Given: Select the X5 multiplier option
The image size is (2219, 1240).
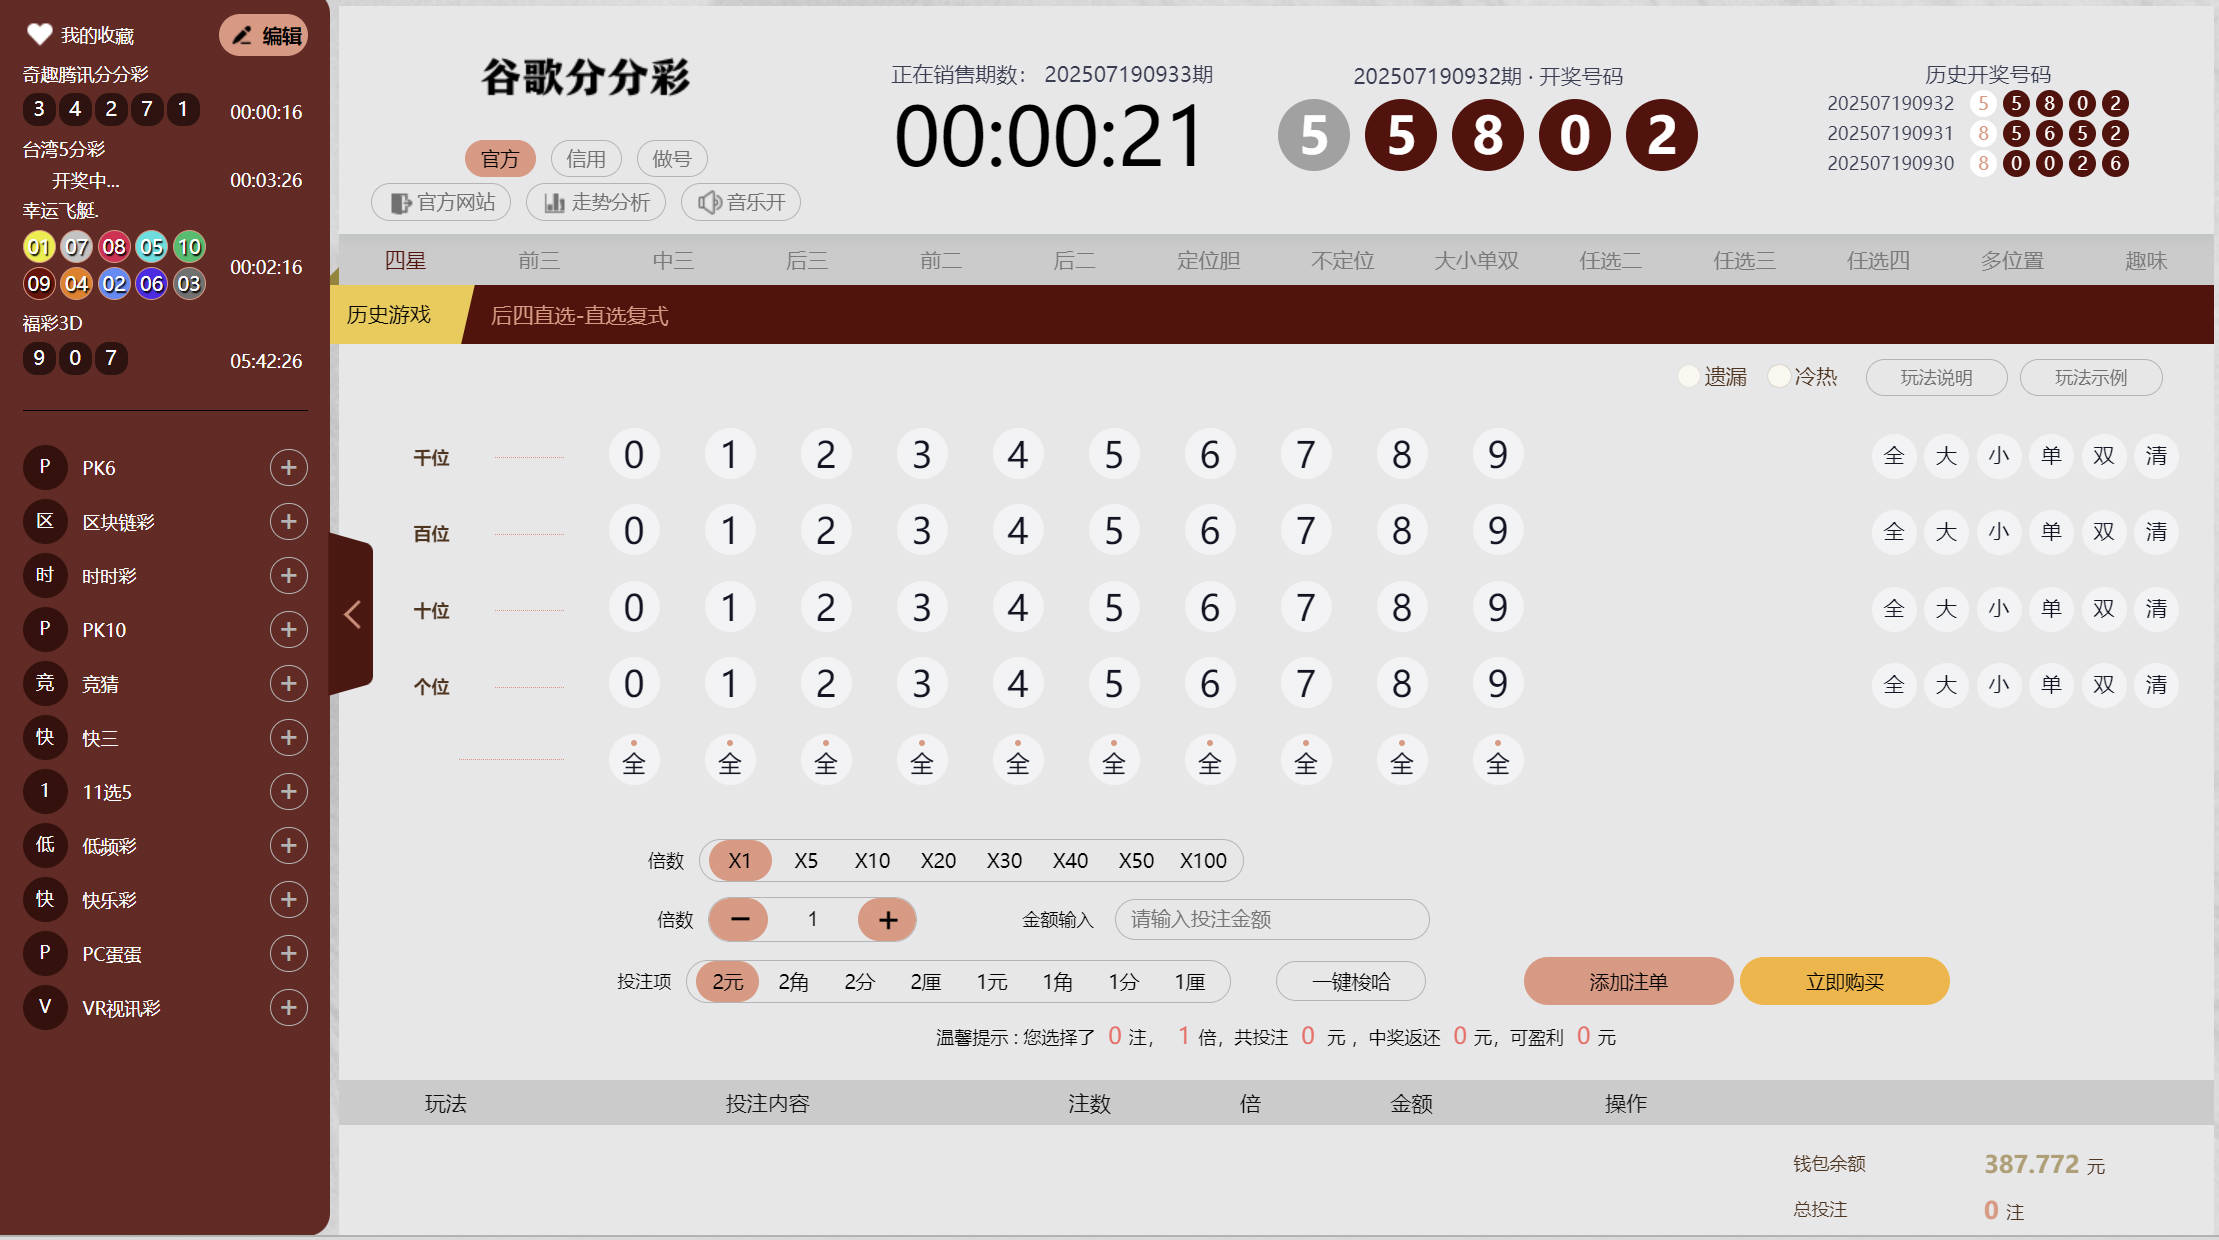Looking at the screenshot, I should [805, 860].
